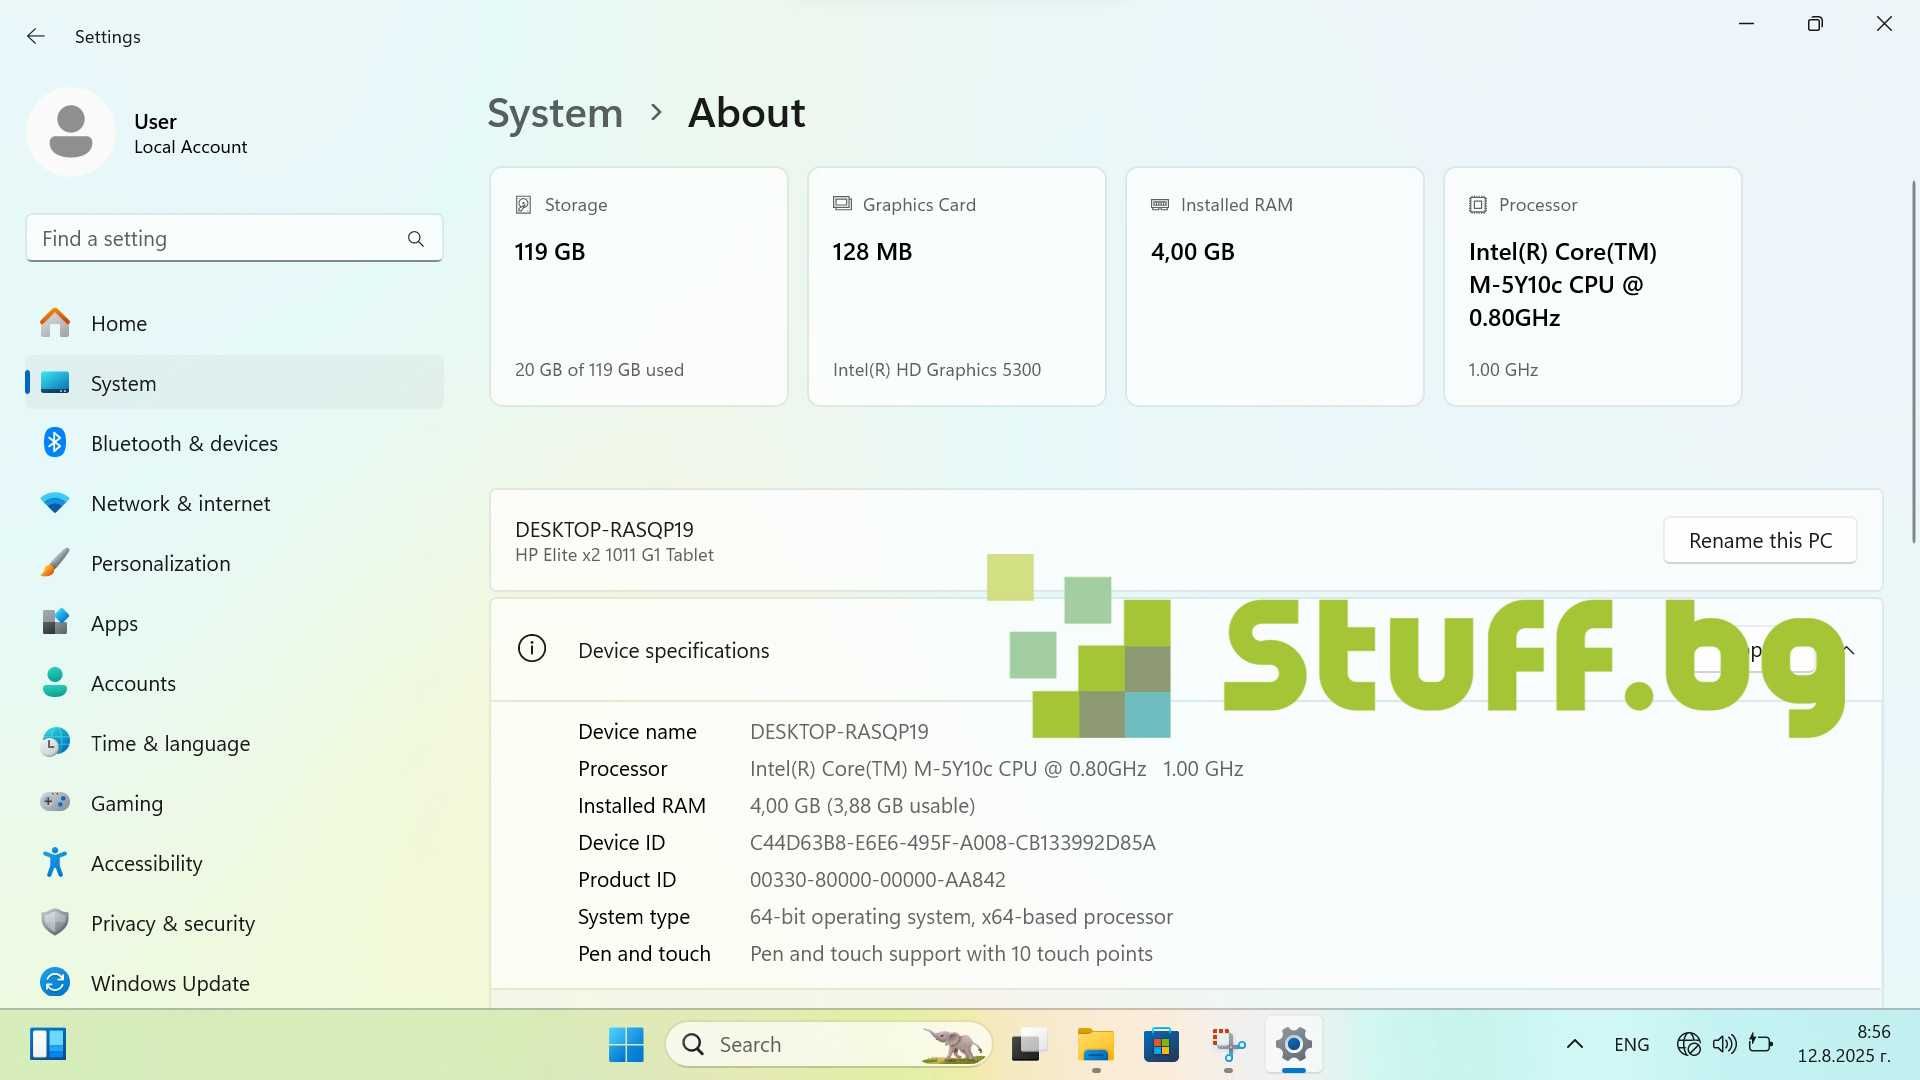Open the Widgets button on the taskbar
Viewport: 1920px width, 1080px height.
(48, 1044)
